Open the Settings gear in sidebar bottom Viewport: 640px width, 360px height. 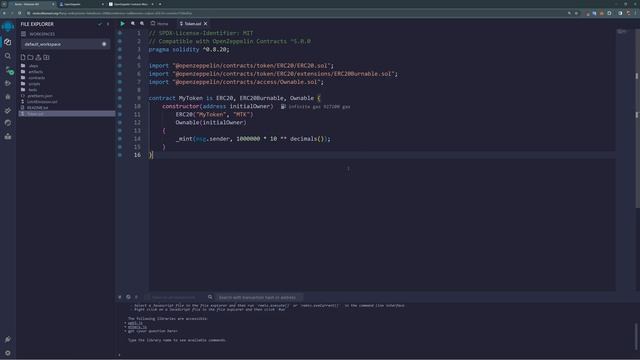click(8, 353)
